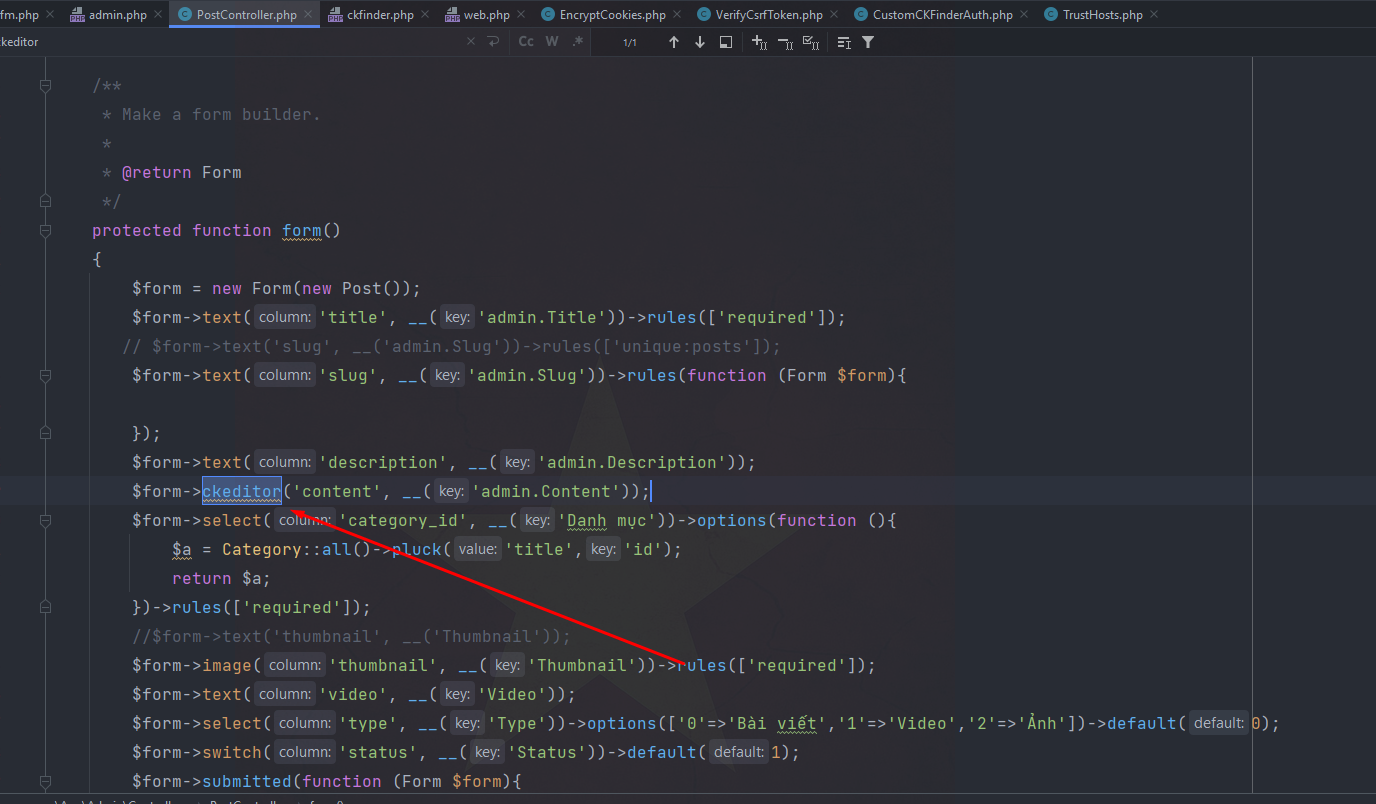This screenshot has height=804, width=1376.
Task: Close the TrustHosts.php tab
Action: (x=1153, y=15)
